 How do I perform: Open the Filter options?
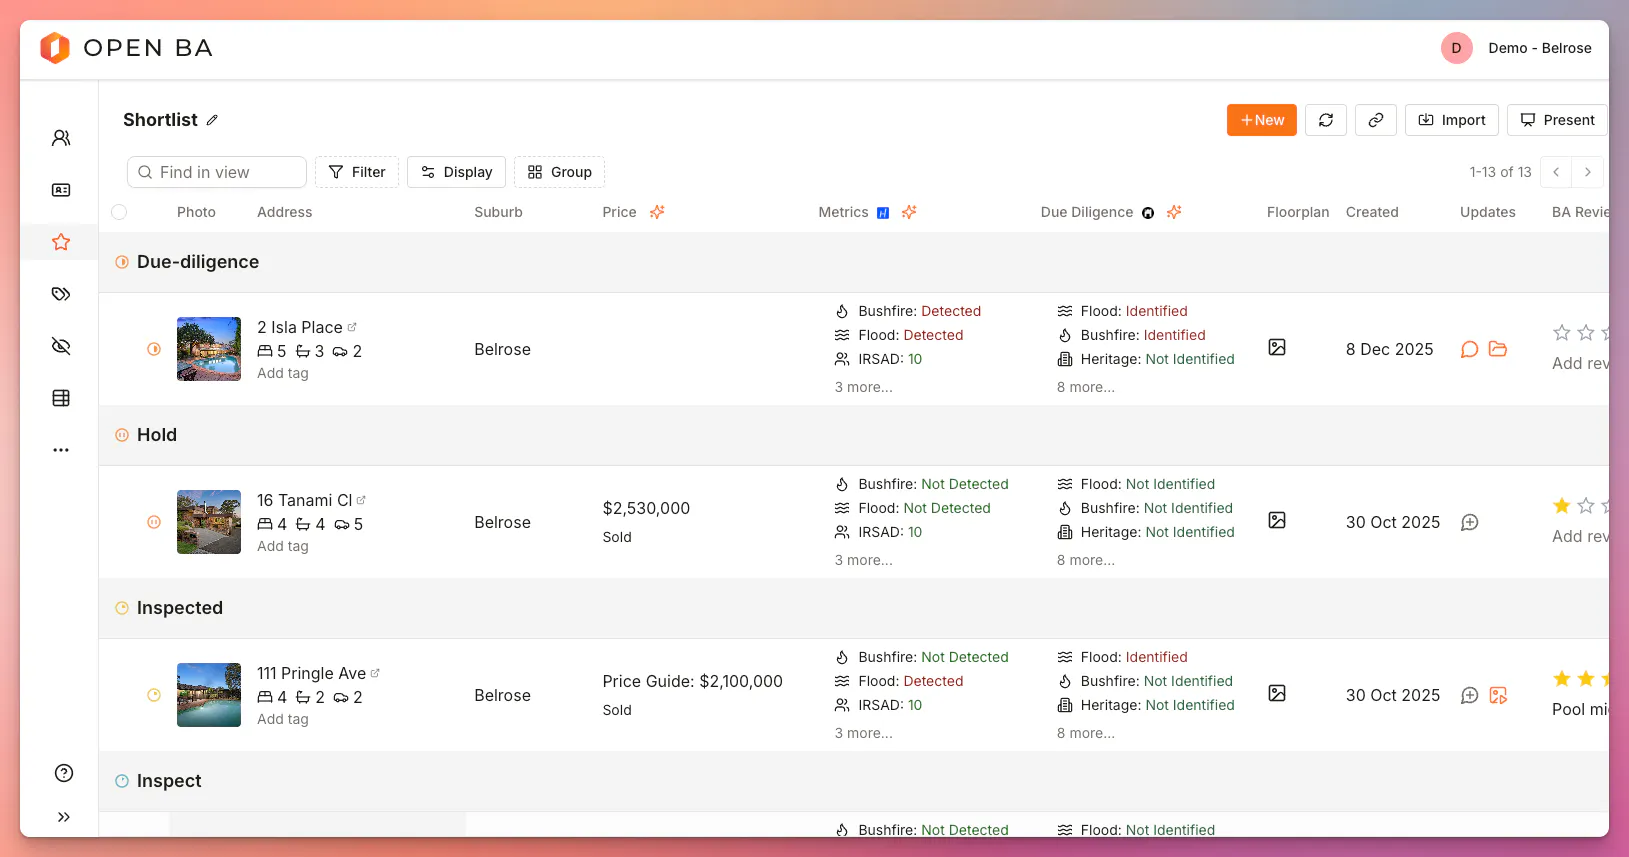coord(357,172)
